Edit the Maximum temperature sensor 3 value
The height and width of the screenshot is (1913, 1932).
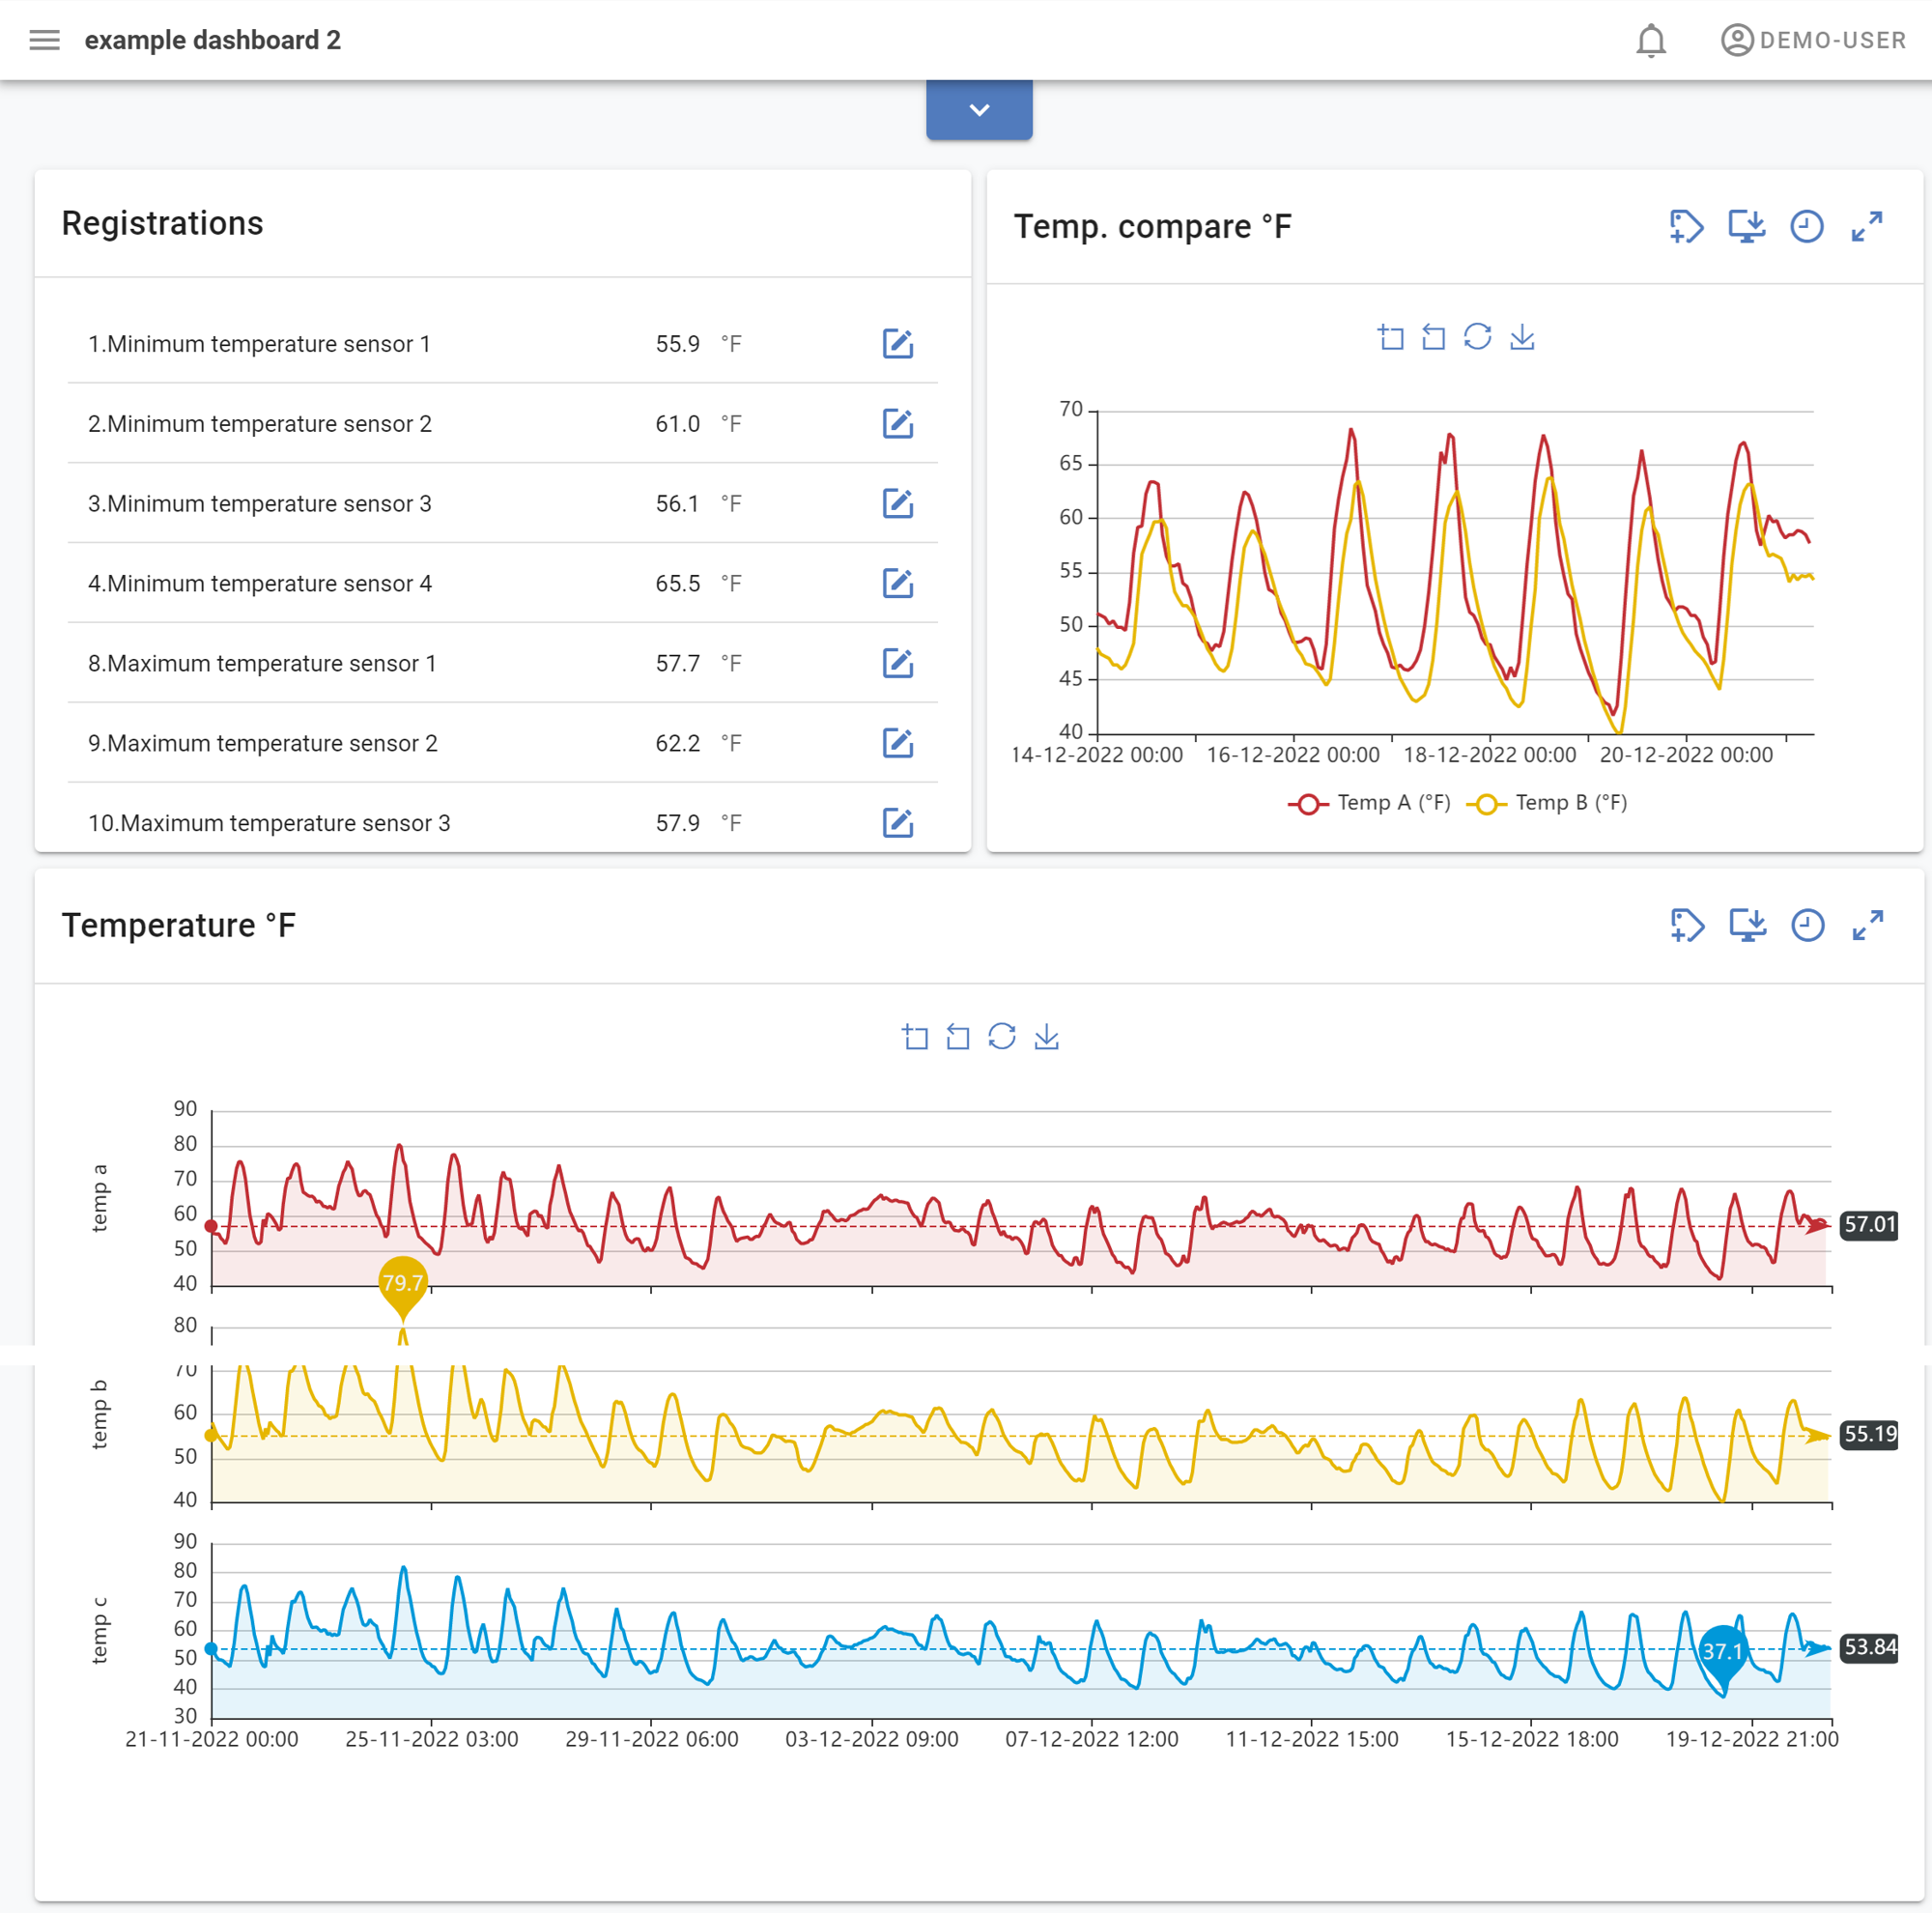click(x=898, y=823)
